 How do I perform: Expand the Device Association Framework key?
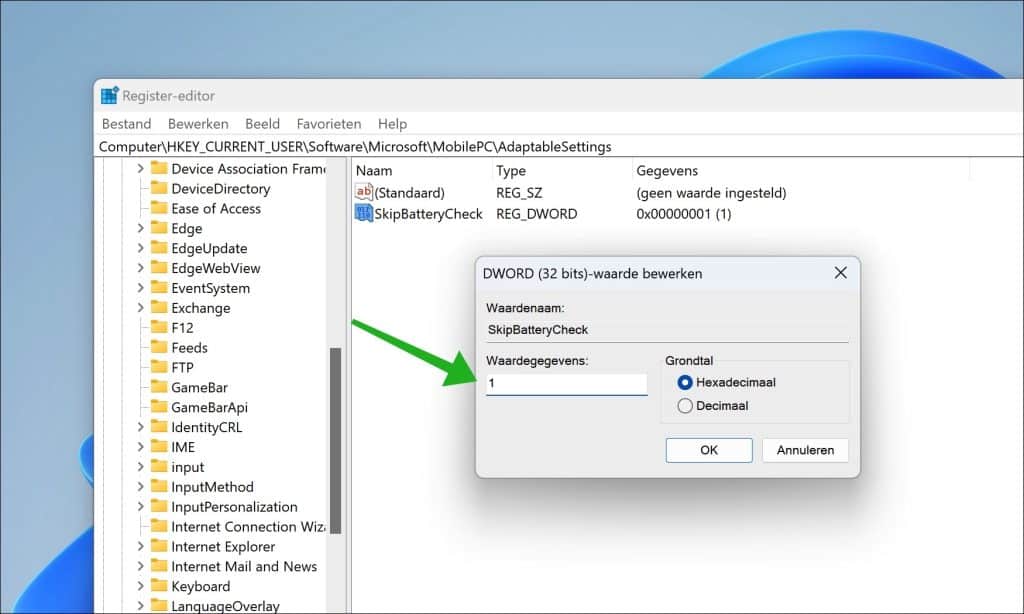coord(140,169)
